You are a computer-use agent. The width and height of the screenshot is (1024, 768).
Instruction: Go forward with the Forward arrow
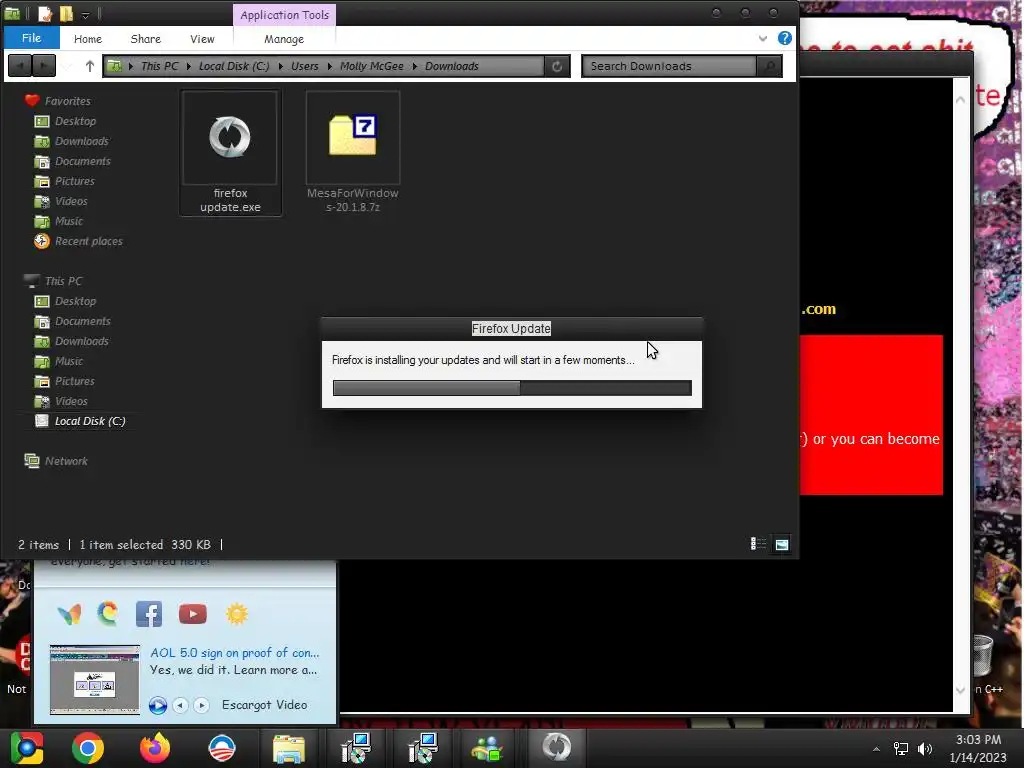point(44,66)
